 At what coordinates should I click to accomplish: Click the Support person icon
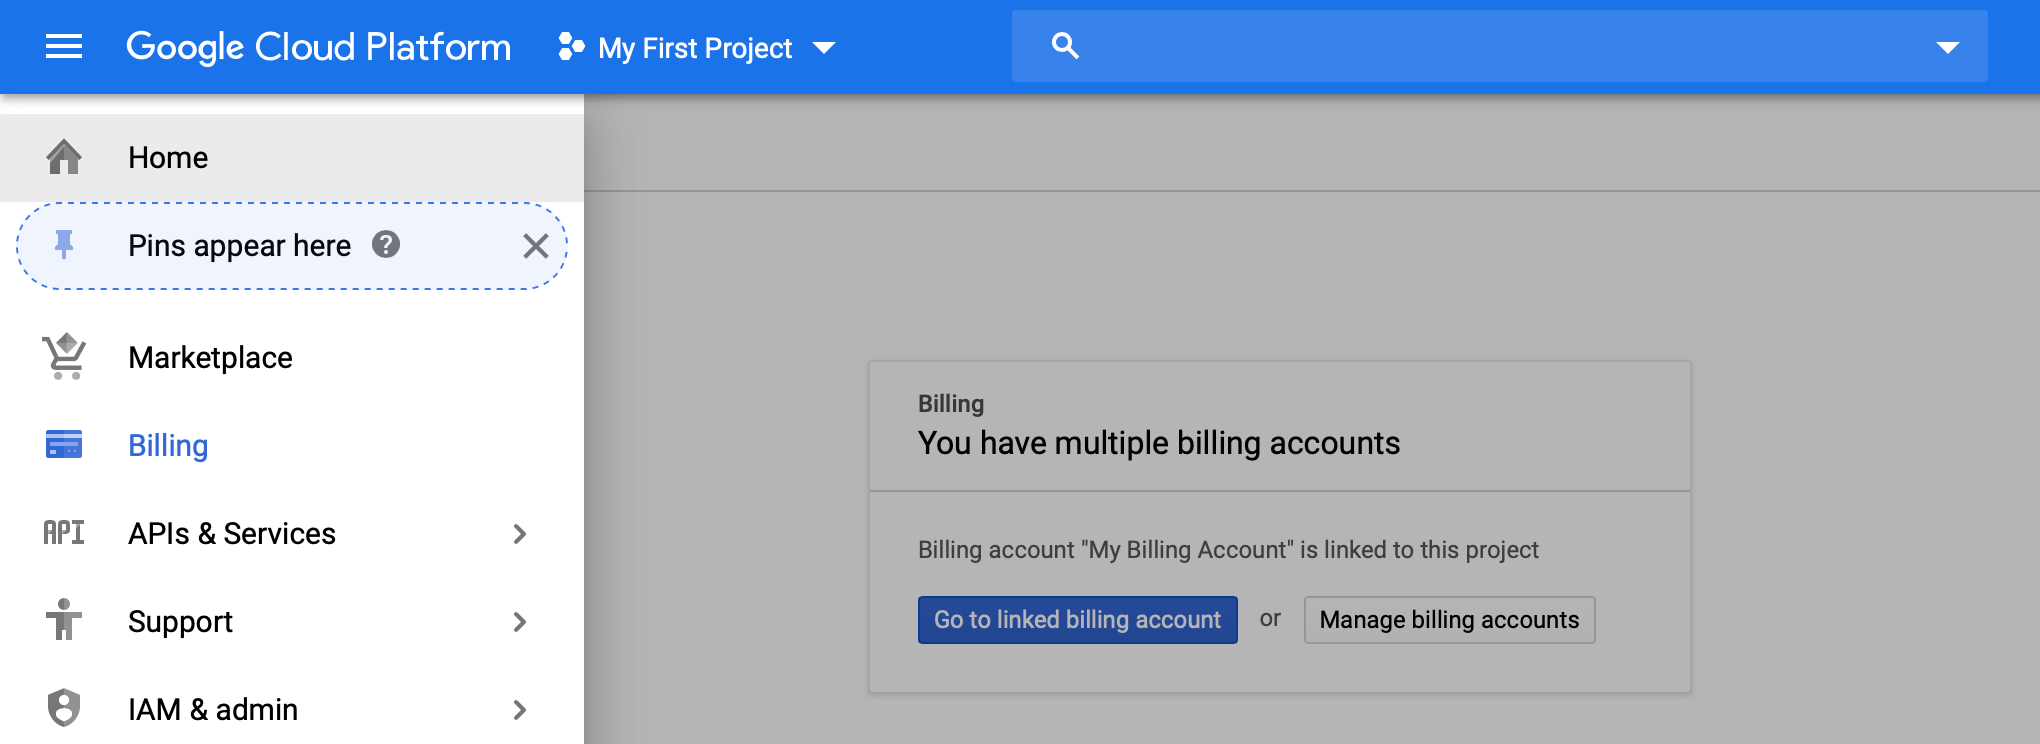[x=64, y=621]
